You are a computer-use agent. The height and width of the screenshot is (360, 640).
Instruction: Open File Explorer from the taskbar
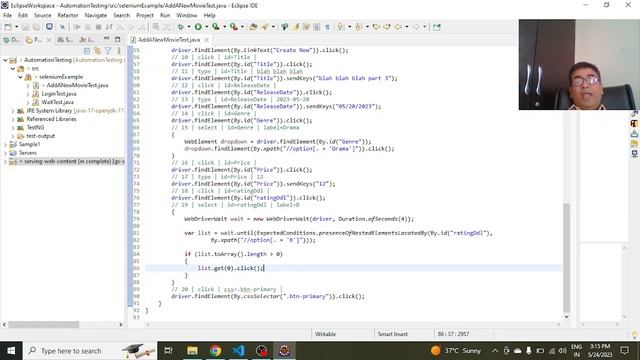click(192, 351)
